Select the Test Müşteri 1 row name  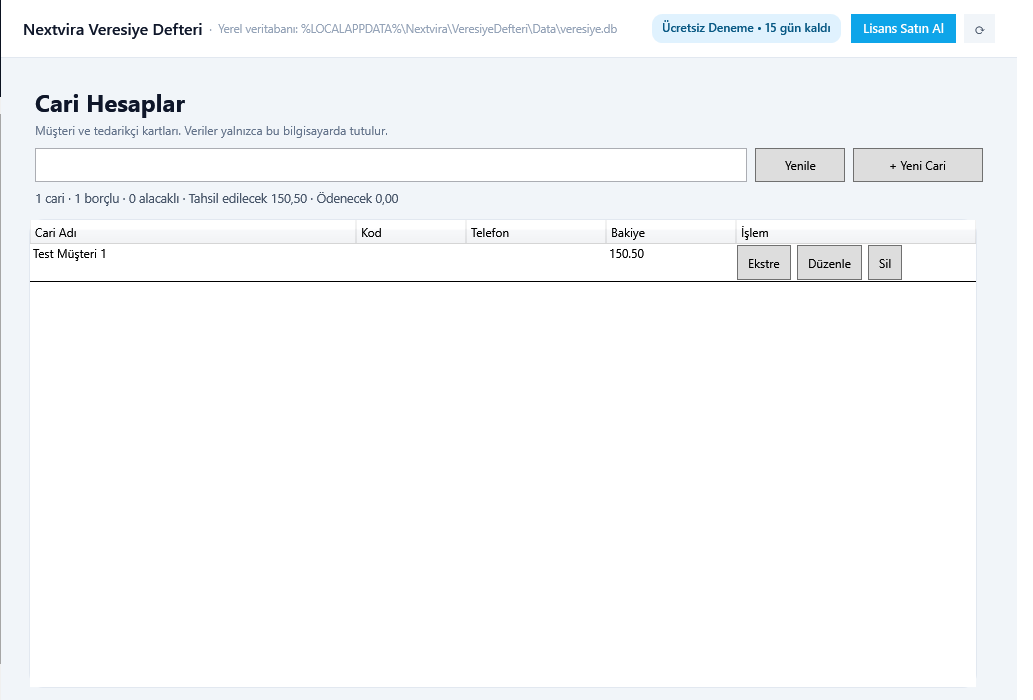click(x=70, y=254)
